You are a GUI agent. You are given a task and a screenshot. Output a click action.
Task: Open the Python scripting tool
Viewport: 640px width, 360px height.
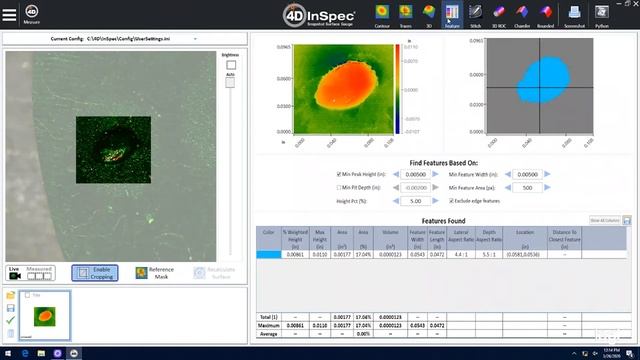(x=602, y=15)
